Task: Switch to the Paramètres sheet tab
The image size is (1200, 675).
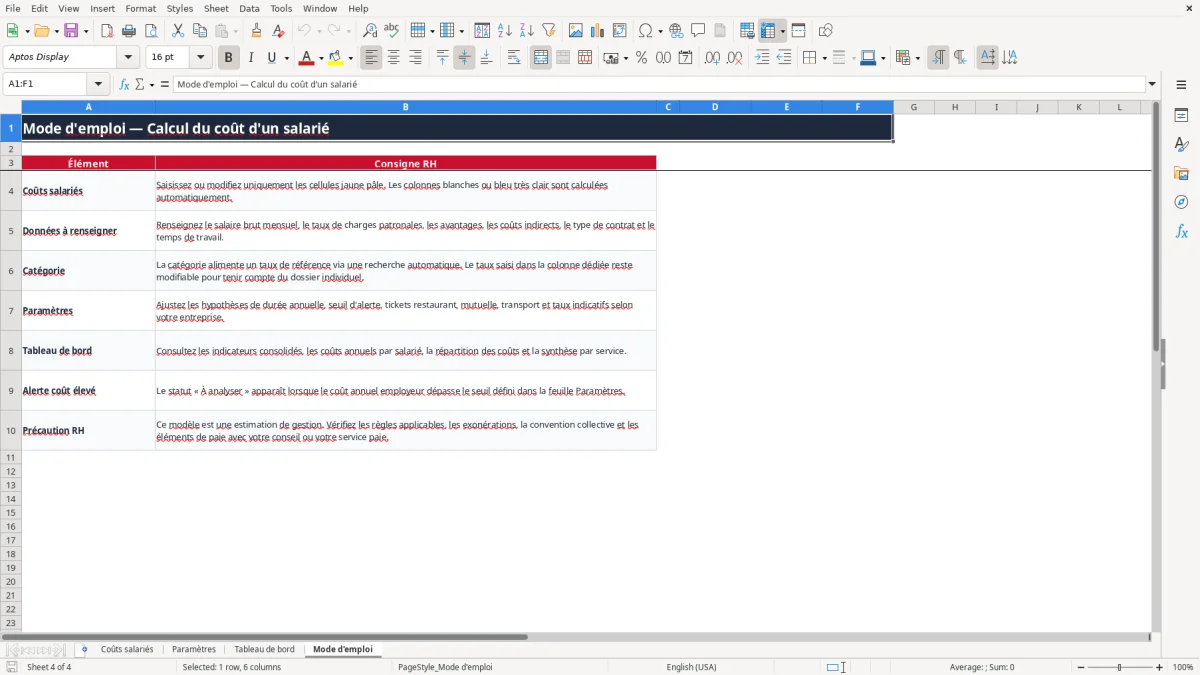Action: pos(194,649)
